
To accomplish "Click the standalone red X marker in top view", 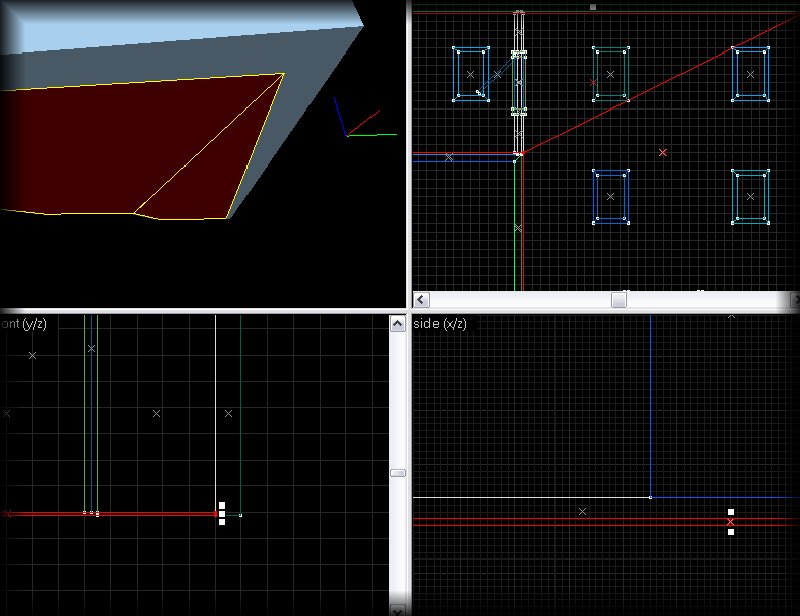I will 663,152.
